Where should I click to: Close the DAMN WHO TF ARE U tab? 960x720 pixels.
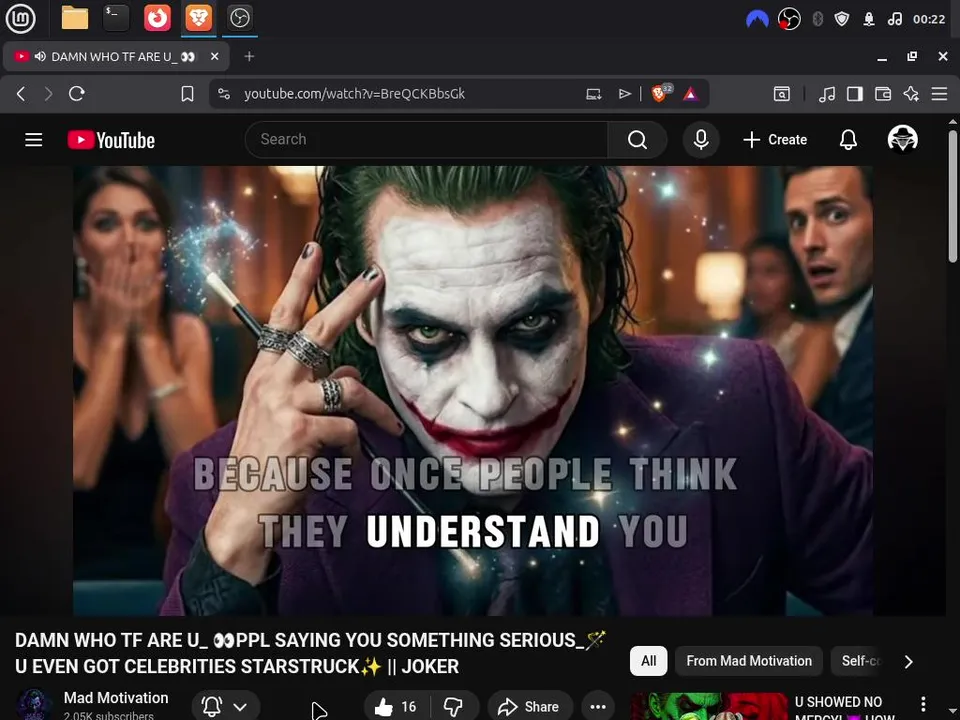coord(214,56)
